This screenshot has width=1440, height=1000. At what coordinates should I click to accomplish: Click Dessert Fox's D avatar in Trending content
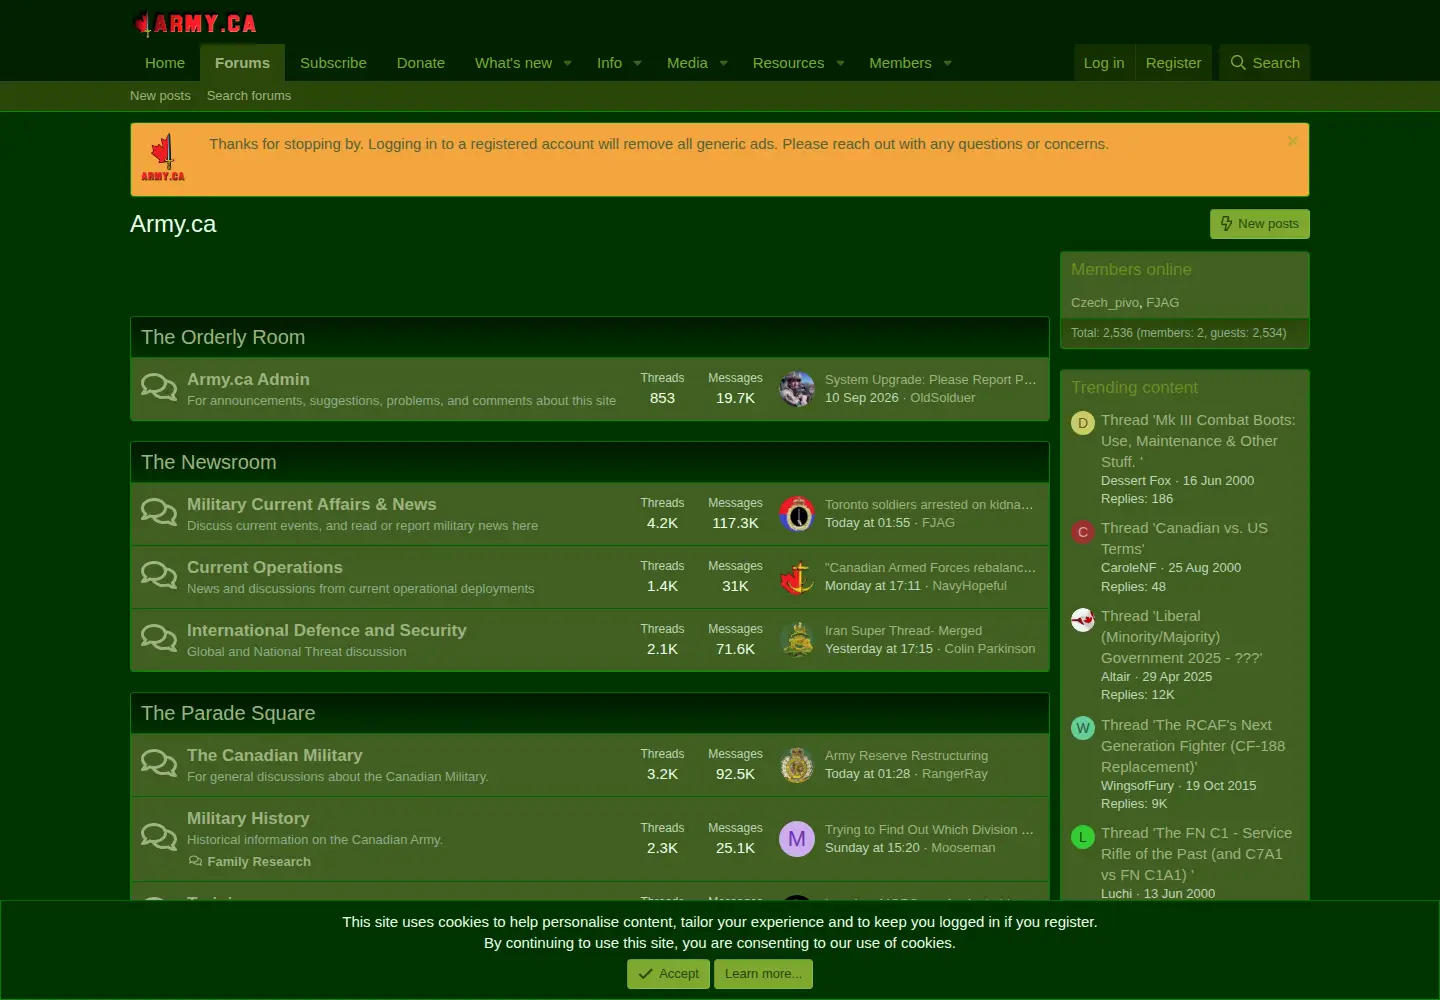coord(1083,423)
